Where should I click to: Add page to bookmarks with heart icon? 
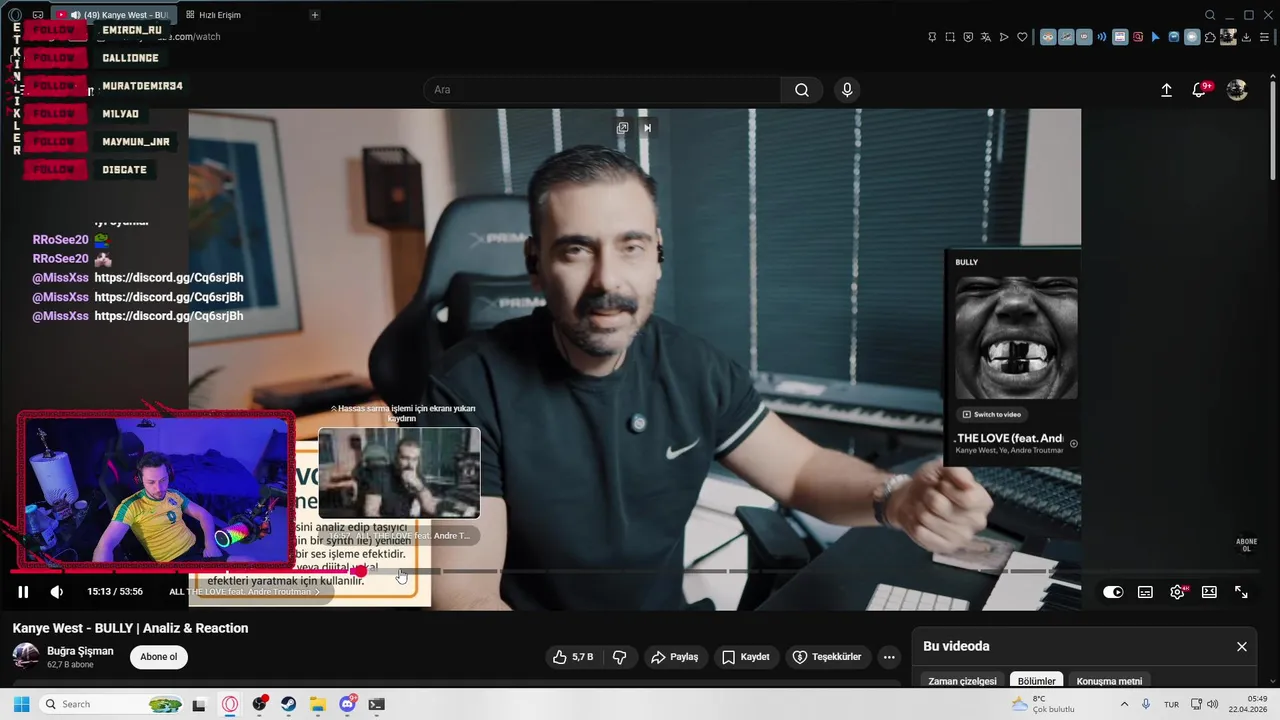1022,37
